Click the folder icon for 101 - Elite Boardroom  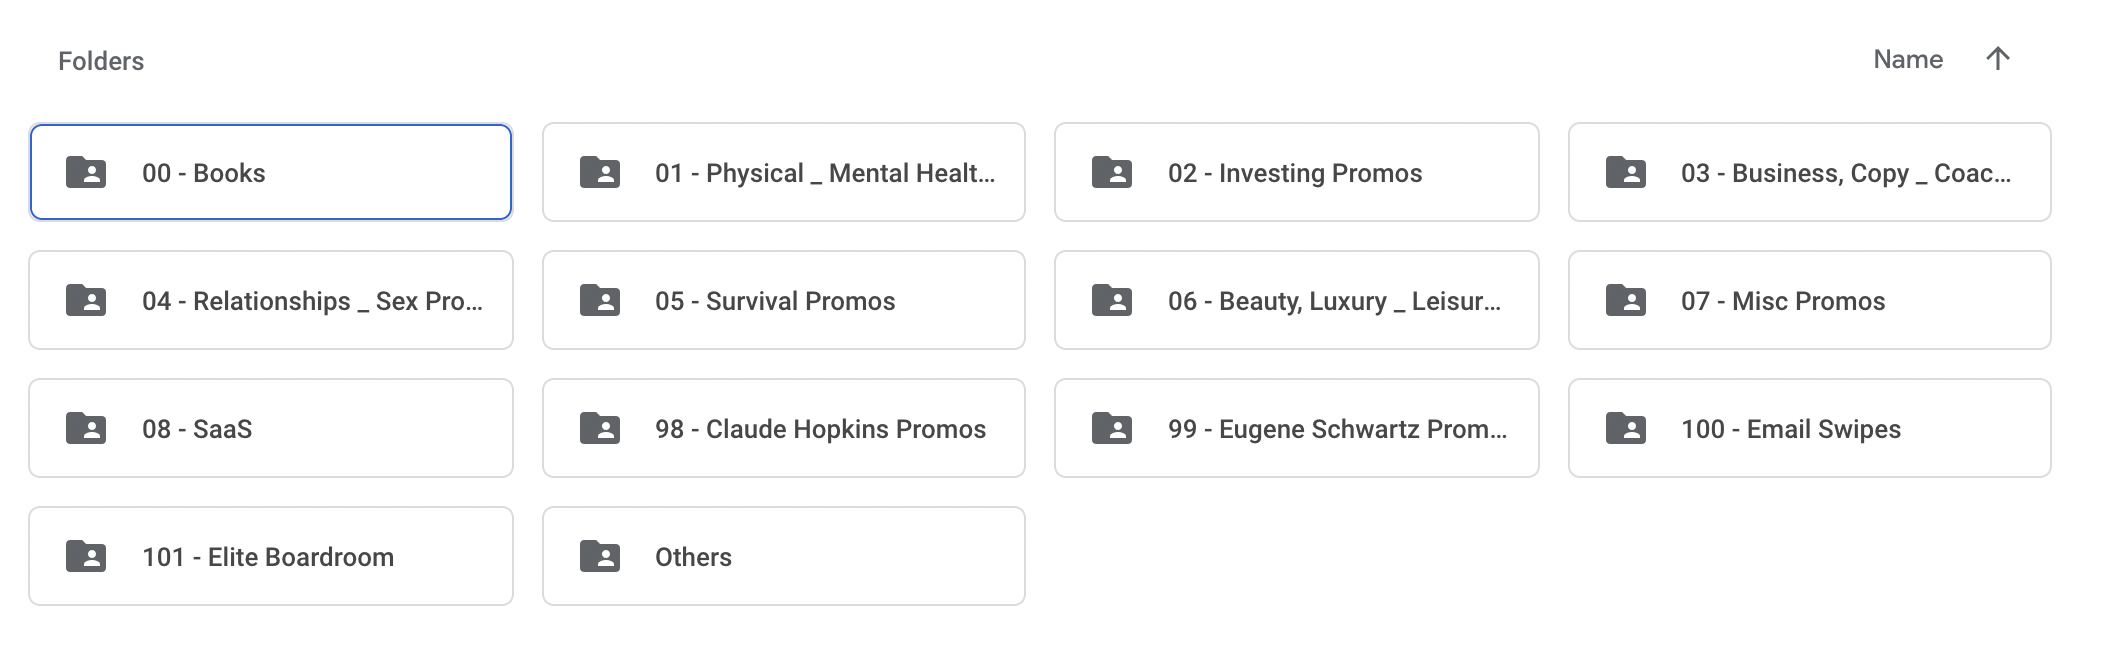click(86, 556)
